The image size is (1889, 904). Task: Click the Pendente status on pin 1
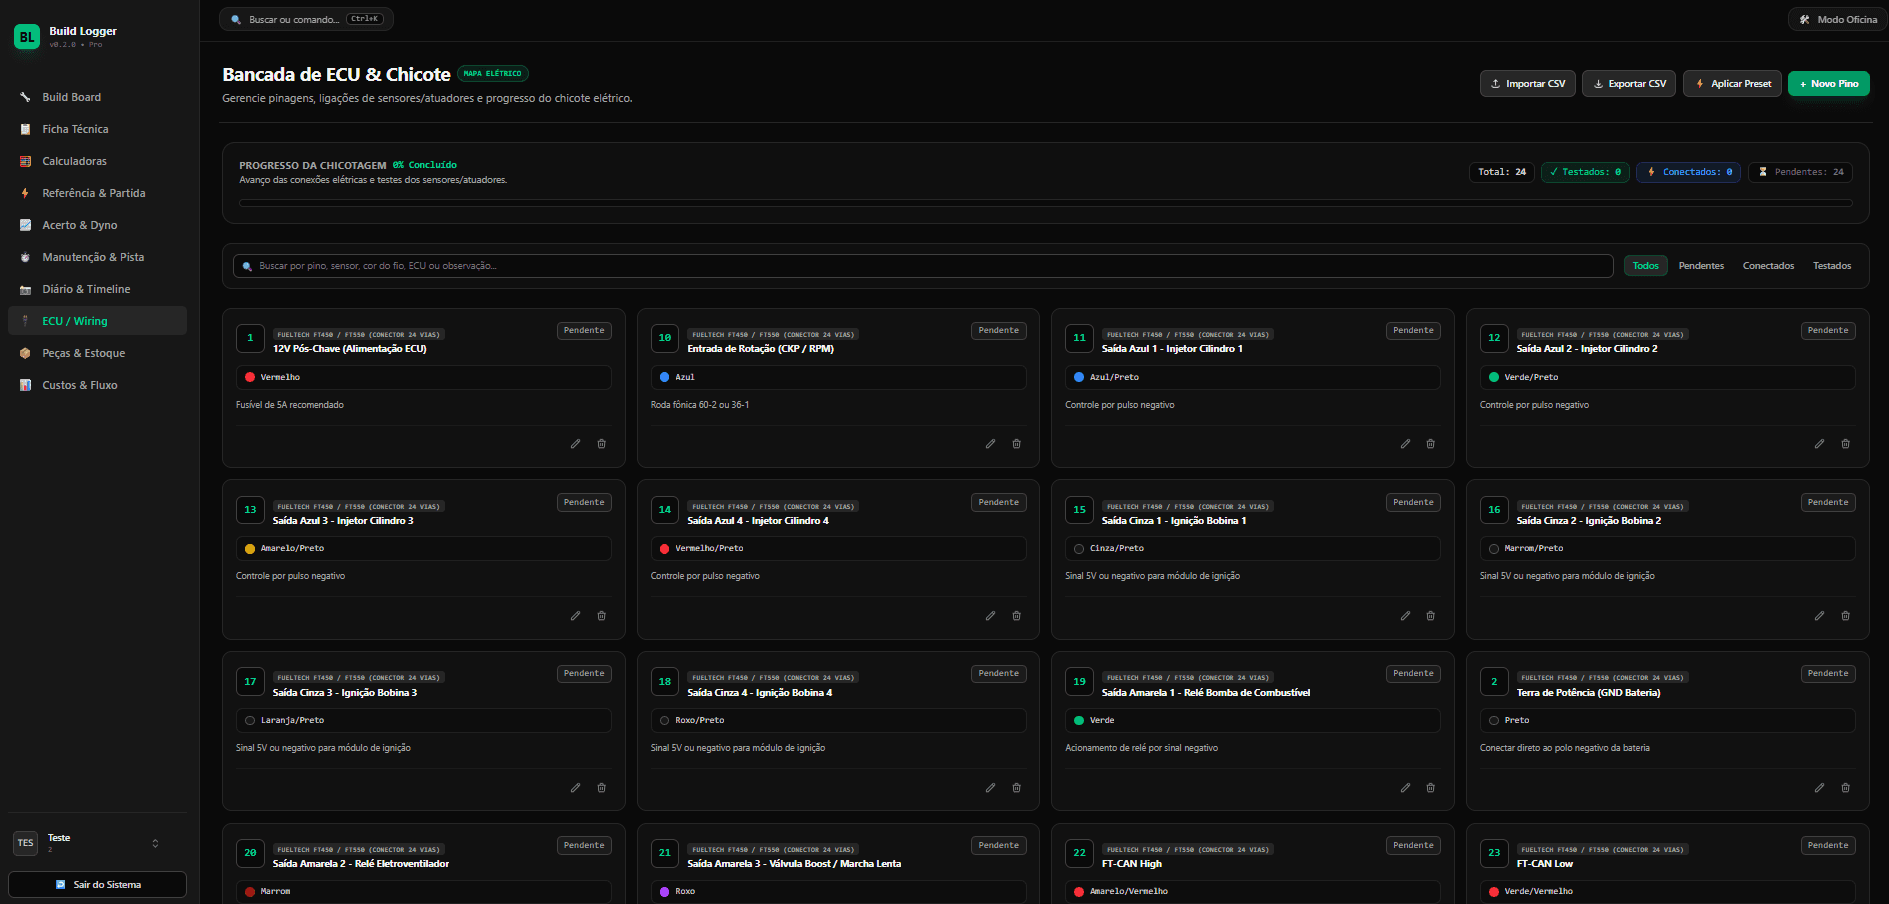tap(584, 331)
